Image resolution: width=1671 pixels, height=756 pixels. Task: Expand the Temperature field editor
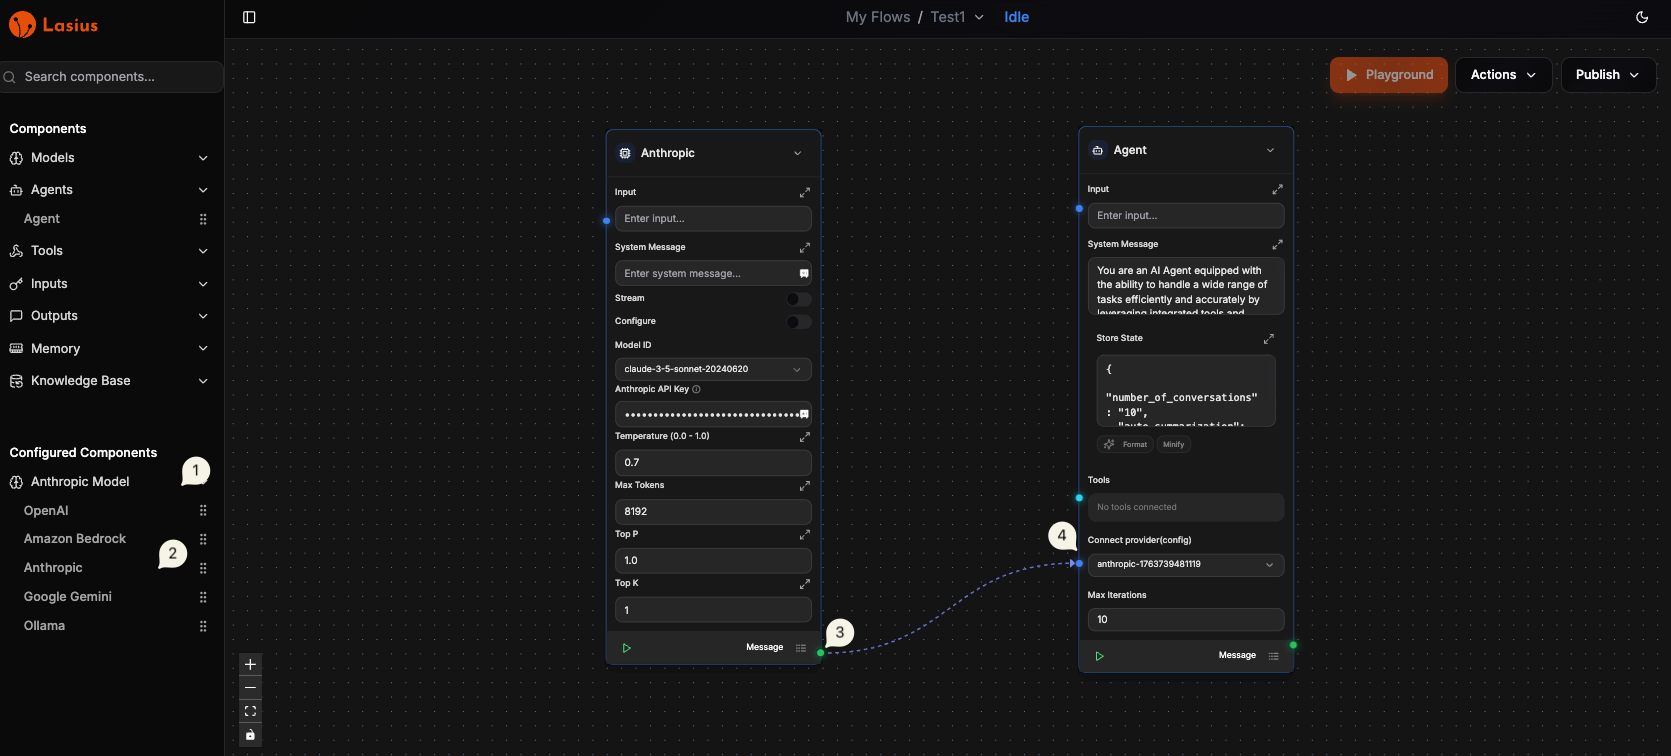pyautogui.click(x=805, y=437)
